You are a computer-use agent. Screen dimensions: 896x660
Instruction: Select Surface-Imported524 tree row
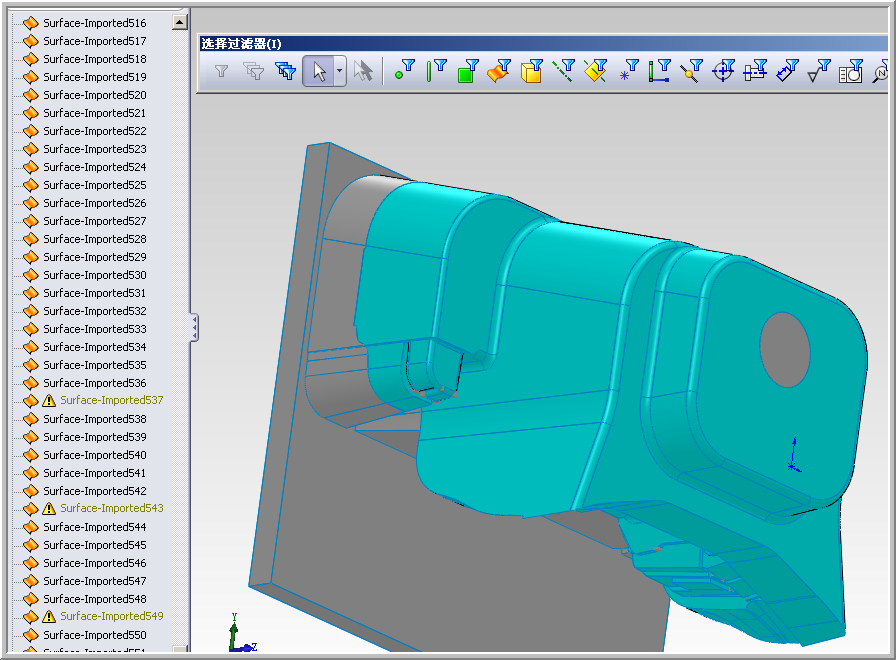pos(95,167)
